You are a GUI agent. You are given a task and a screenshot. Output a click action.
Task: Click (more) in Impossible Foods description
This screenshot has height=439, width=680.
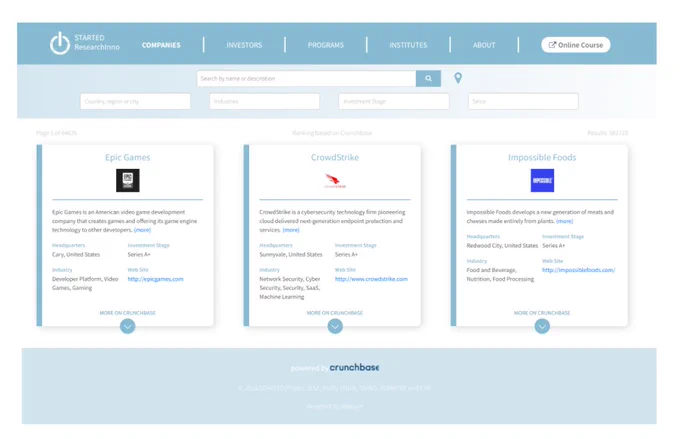tap(565, 221)
